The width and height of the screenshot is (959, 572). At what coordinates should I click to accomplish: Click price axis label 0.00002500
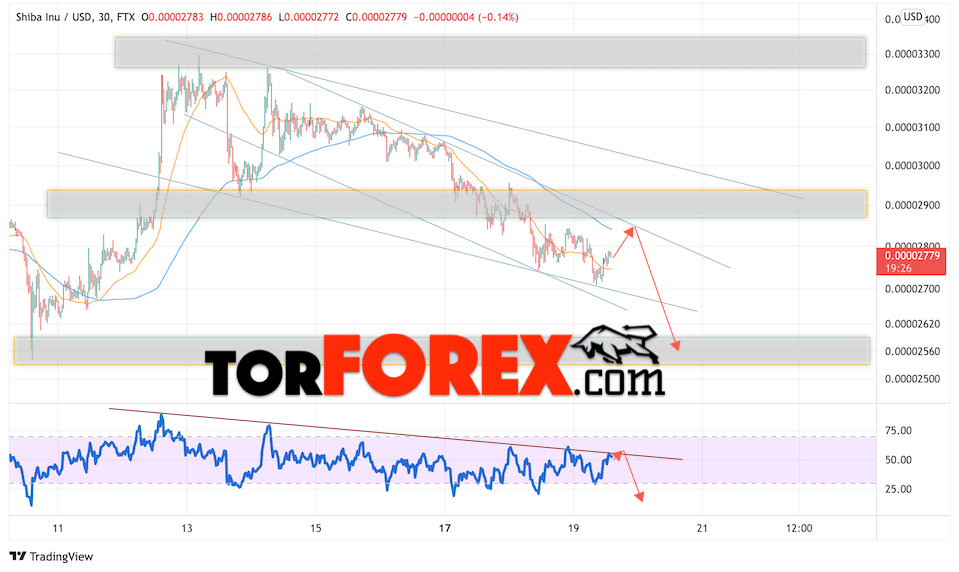pyautogui.click(x=912, y=379)
